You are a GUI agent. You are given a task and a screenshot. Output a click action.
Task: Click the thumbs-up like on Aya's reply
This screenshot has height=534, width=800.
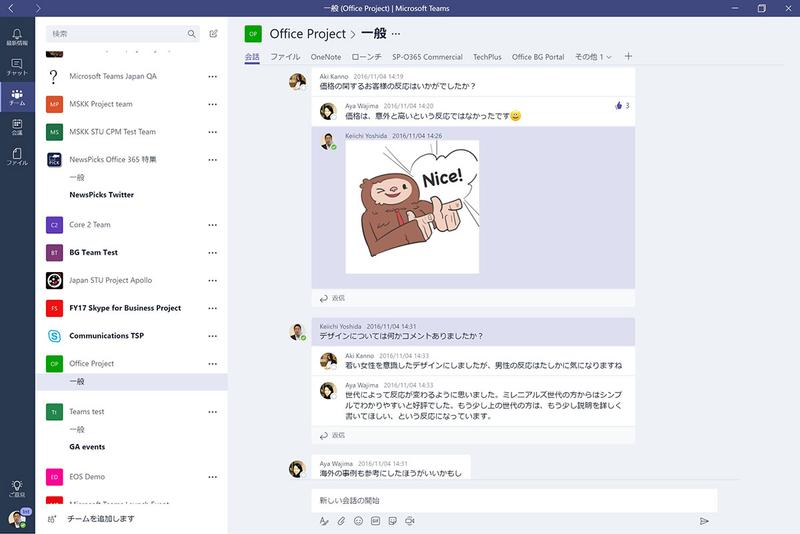click(619, 106)
